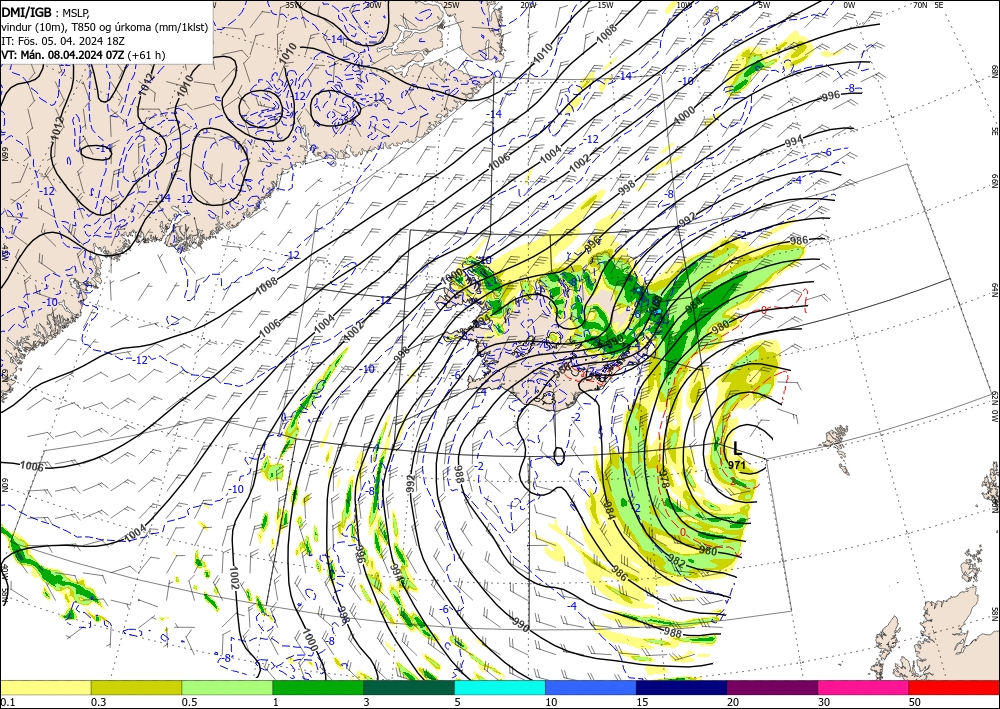The height and width of the screenshot is (709, 1000).
Task: Click the purple 20–30 legend segment
Action: (772, 687)
